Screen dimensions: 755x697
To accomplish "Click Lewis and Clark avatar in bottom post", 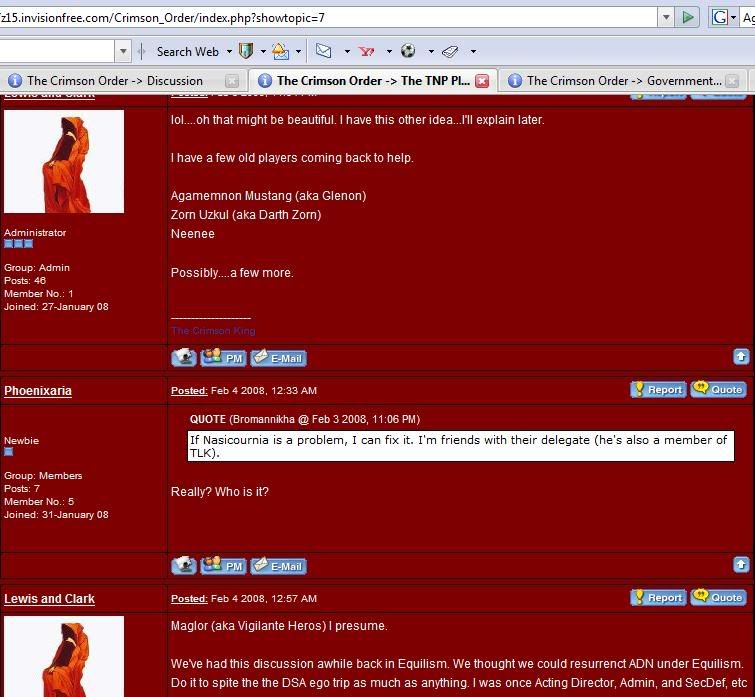I will click(x=64, y=657).
